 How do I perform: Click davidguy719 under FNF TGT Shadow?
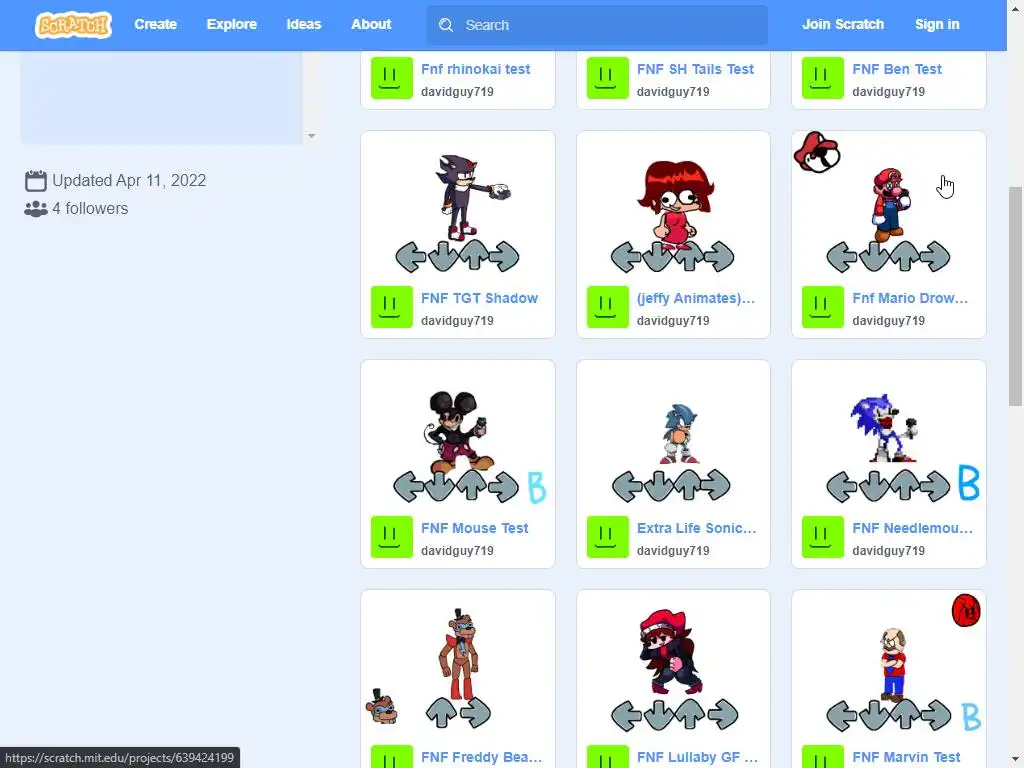(457, 321)
